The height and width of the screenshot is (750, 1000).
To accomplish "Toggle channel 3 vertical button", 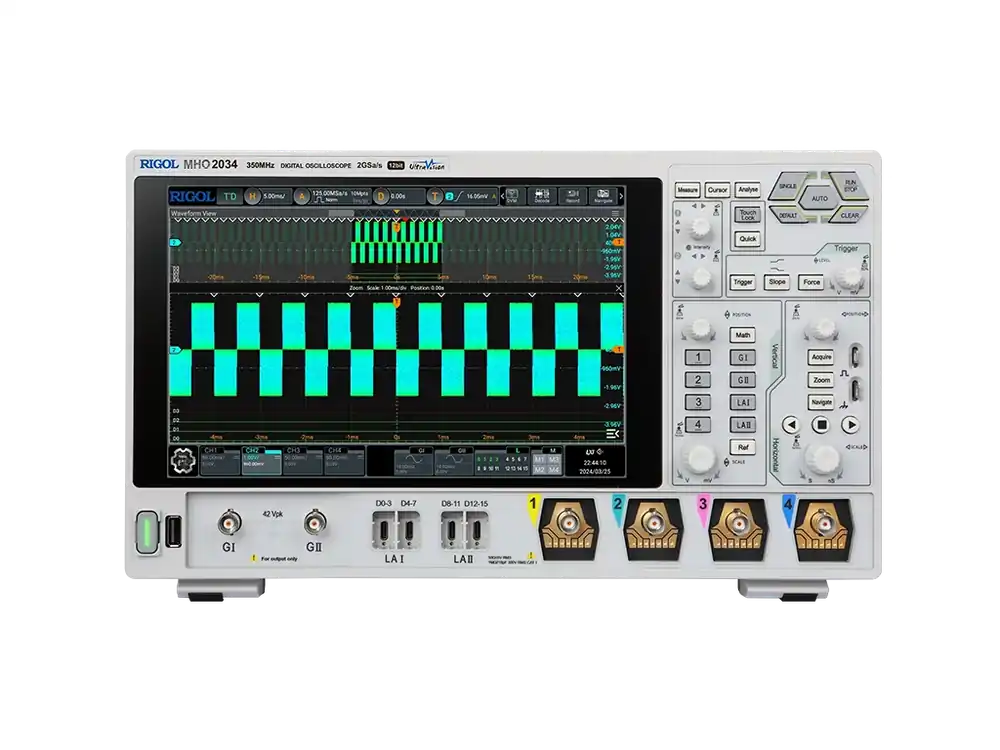I will click(698, 402).
